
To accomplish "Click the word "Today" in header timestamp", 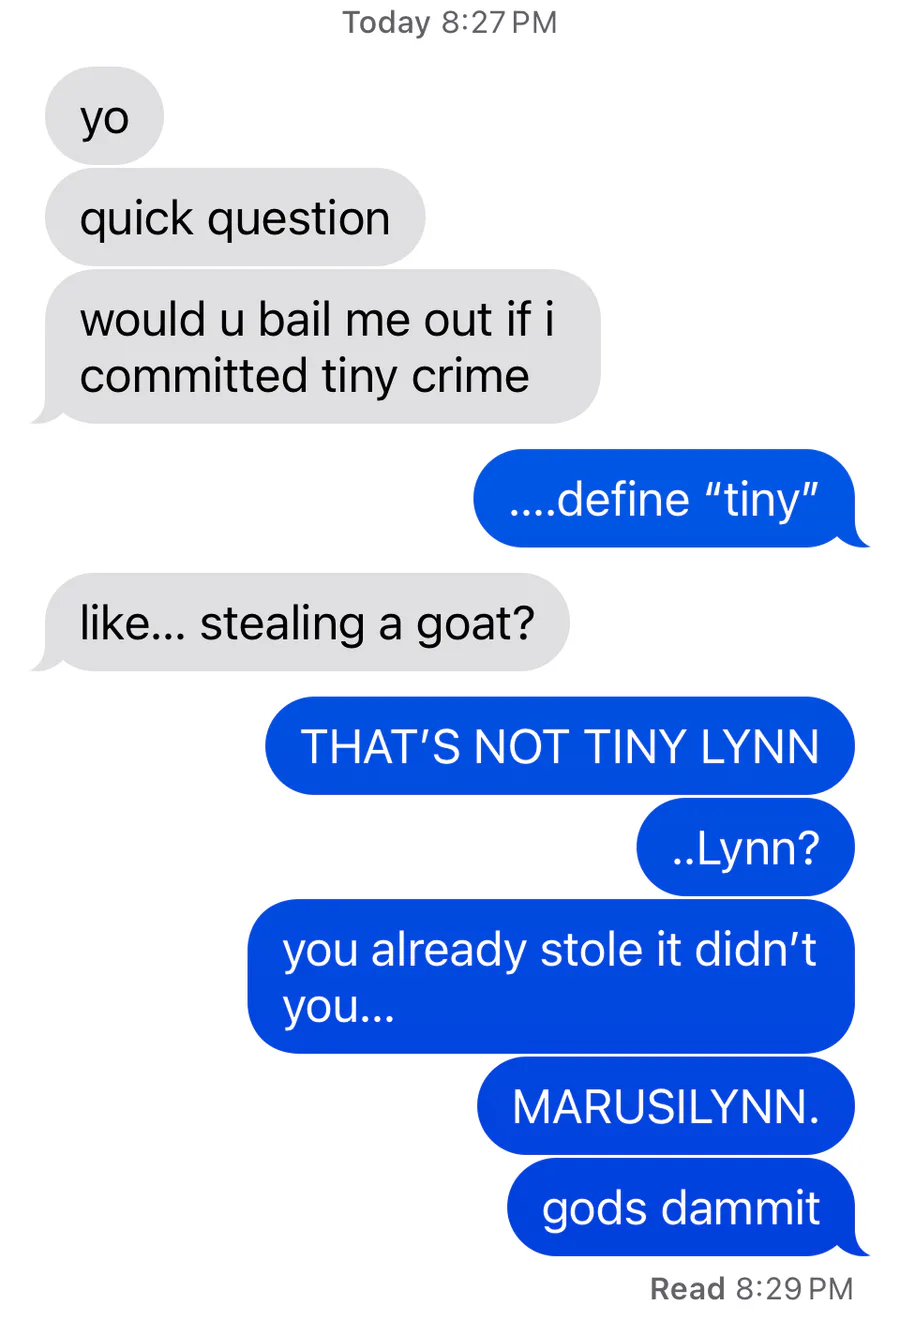I will pyautogui.click(x=386, y=22).
